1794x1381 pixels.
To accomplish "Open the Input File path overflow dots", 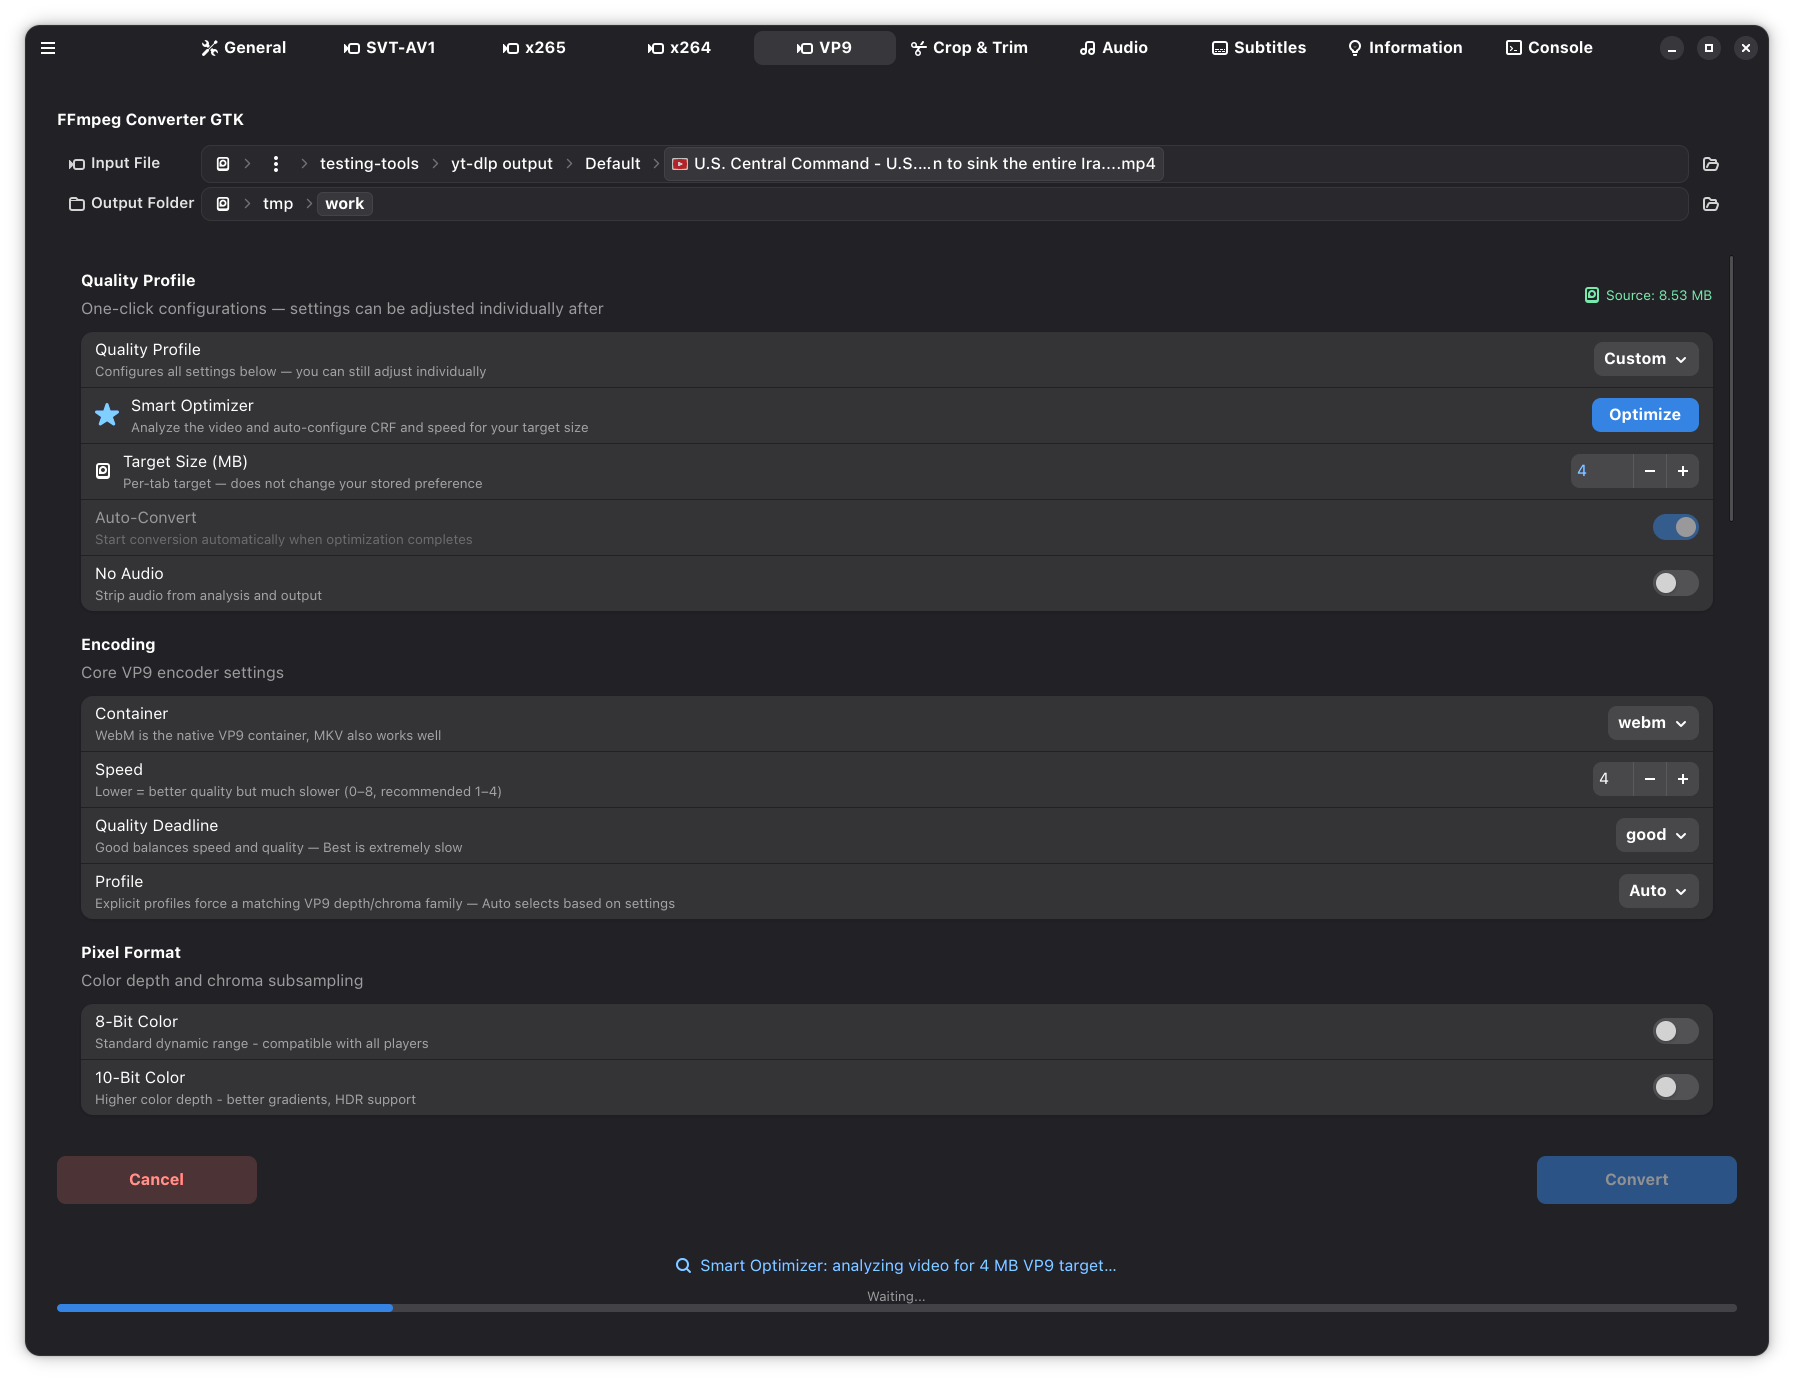I will pos(276,164).
